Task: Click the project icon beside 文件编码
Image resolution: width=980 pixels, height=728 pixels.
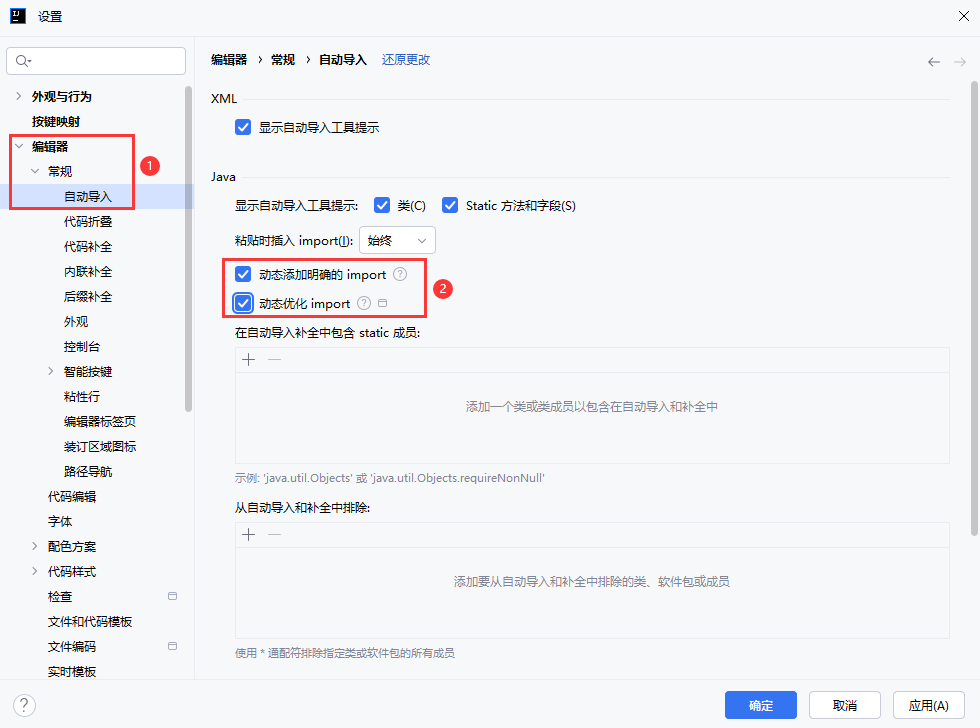Action: pyautogui.click(x=172, y=646)
